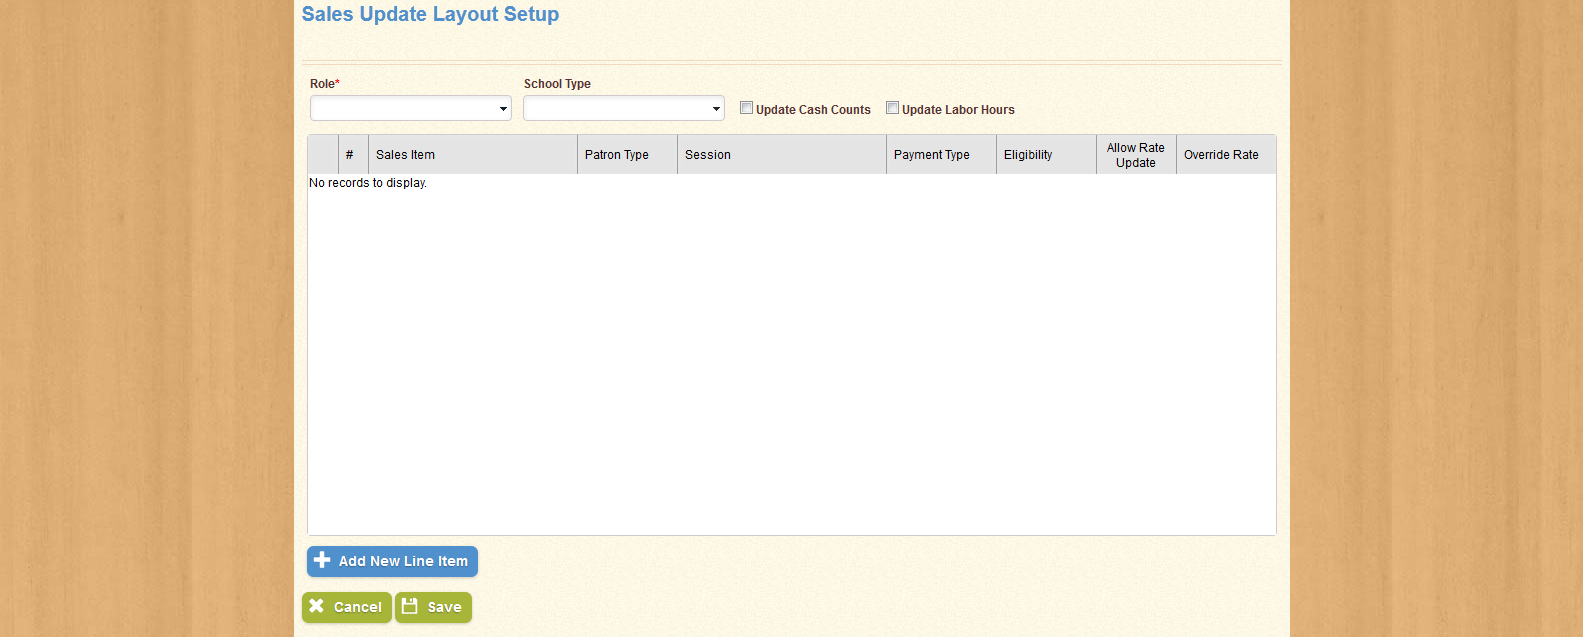Click the blank first column header
Image resolution: width=1583 pixels, height=637 pixels.
point(323,155)
